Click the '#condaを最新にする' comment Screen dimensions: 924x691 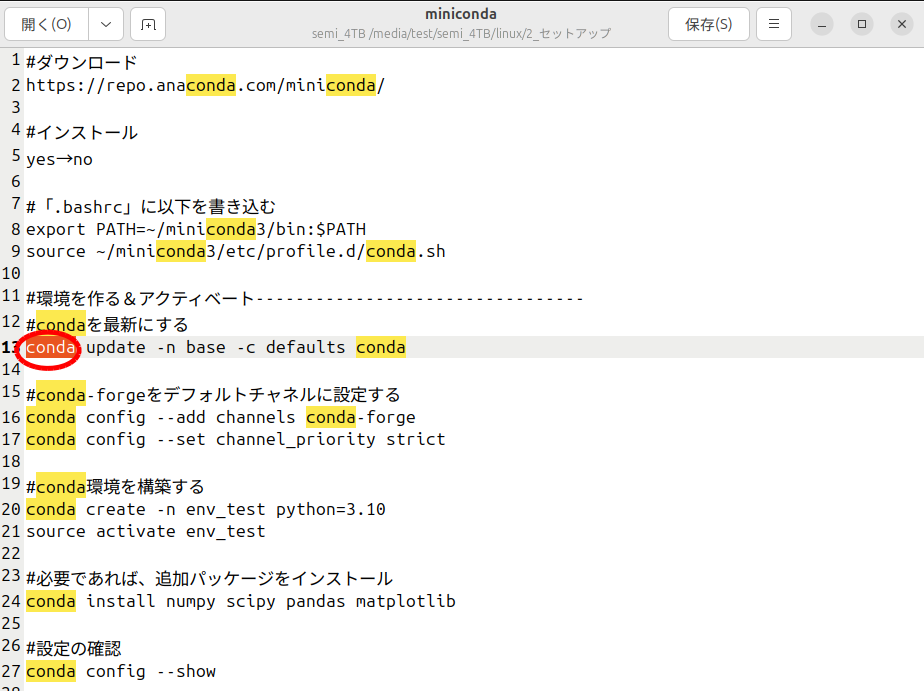click(107, 325)
